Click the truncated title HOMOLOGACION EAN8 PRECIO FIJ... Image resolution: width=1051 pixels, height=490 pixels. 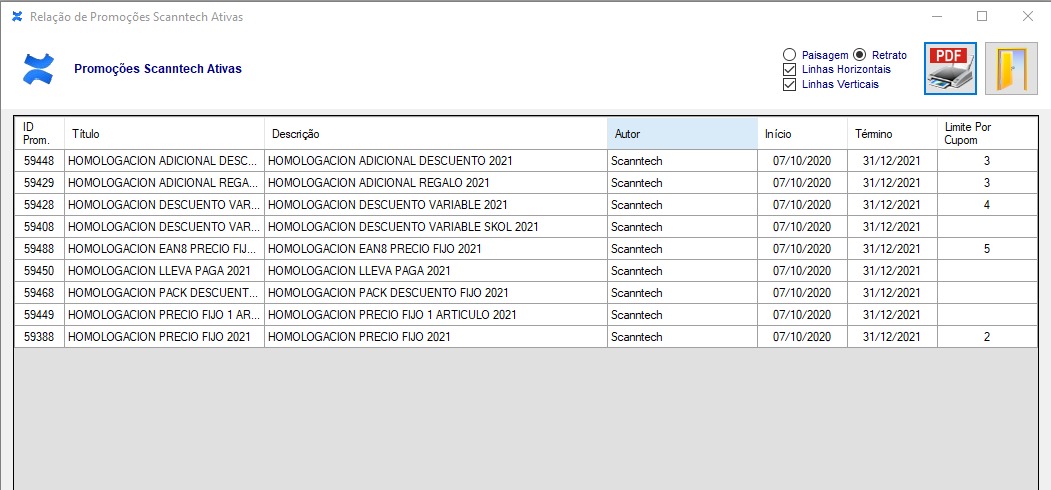(x=164, y=249)
